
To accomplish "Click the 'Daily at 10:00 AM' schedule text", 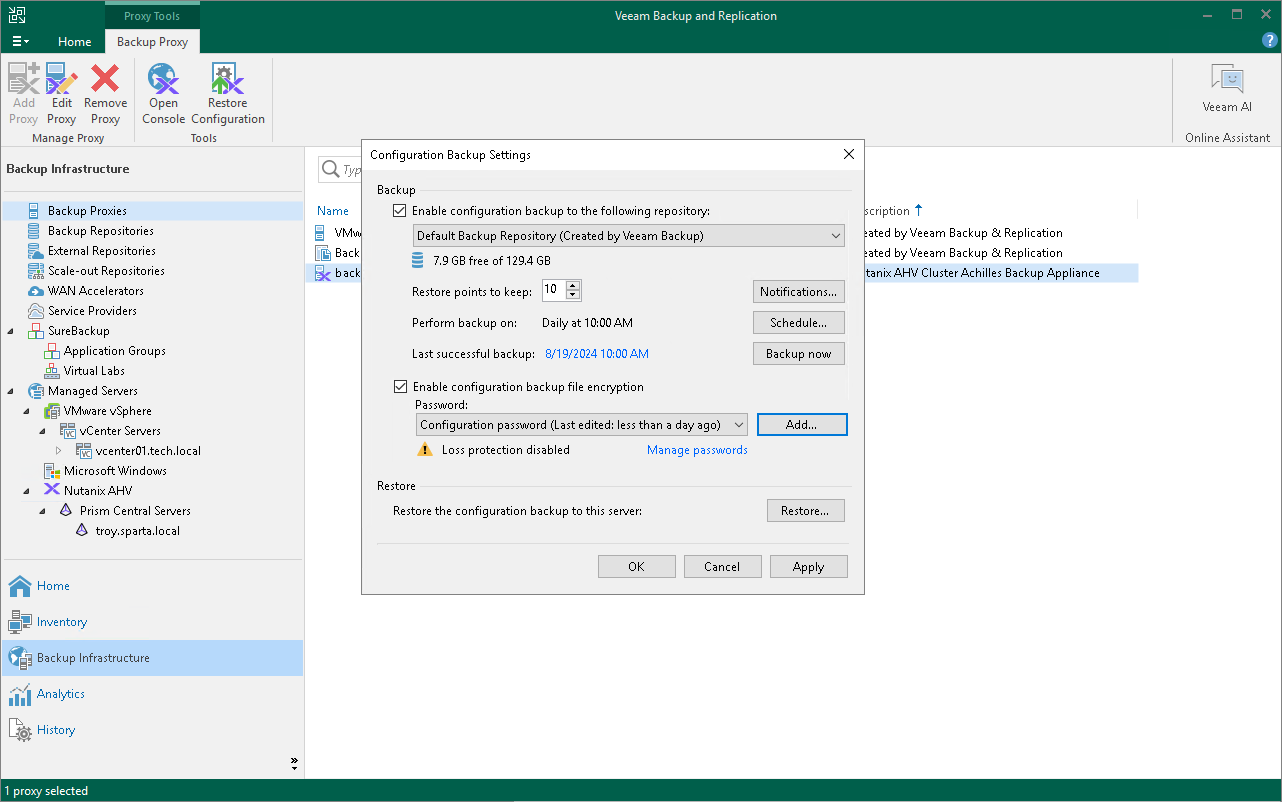I will pyautogui.click(x=587, y=323).
